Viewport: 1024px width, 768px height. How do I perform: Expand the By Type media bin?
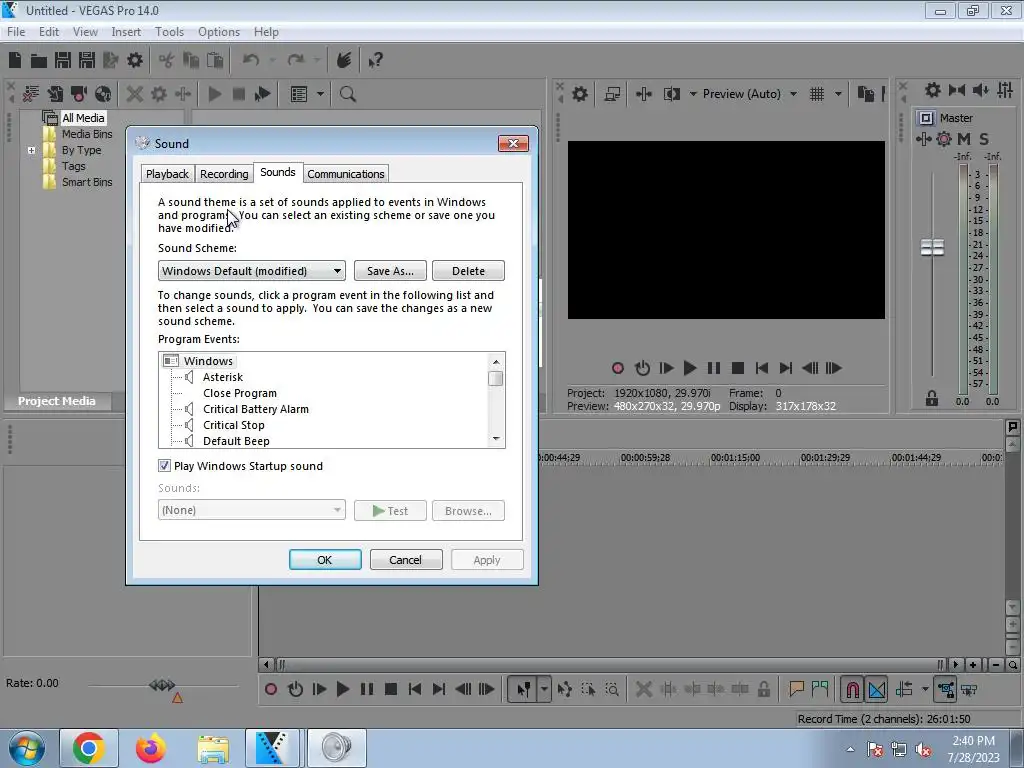point(31,150)
